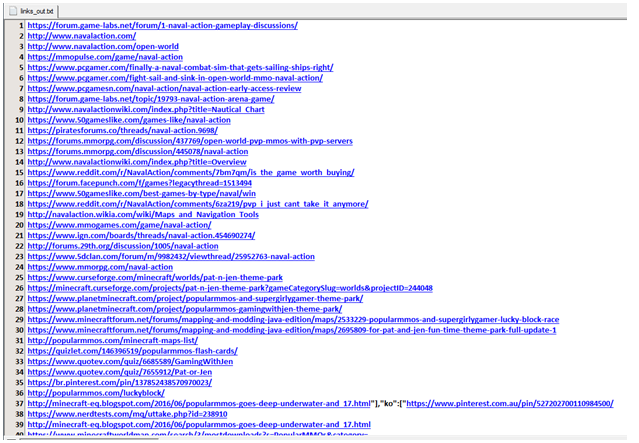Screen dimensions: 639x443
Task: Select the links_out.txt tab
Action: tap(32, 11)
